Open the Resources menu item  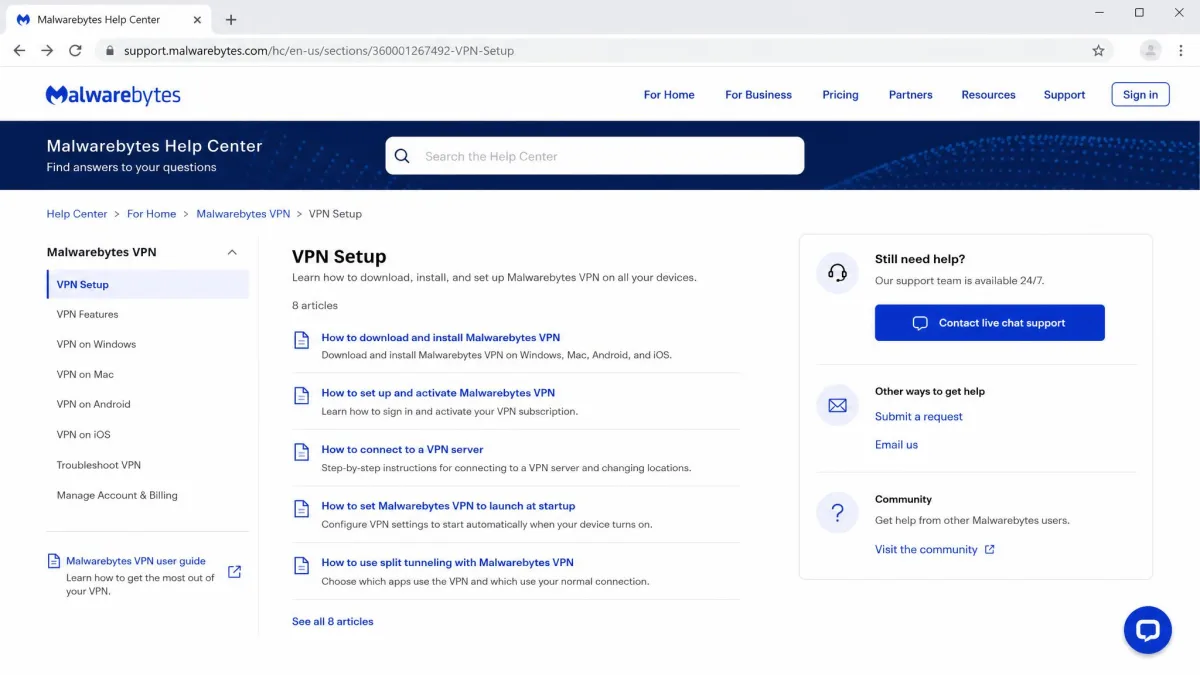click(988, 95)
